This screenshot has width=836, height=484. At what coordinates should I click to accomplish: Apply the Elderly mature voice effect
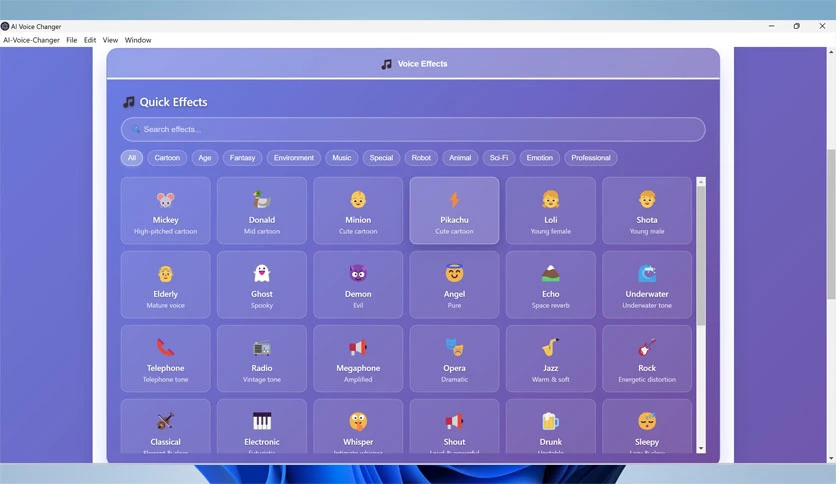(165, 285)
